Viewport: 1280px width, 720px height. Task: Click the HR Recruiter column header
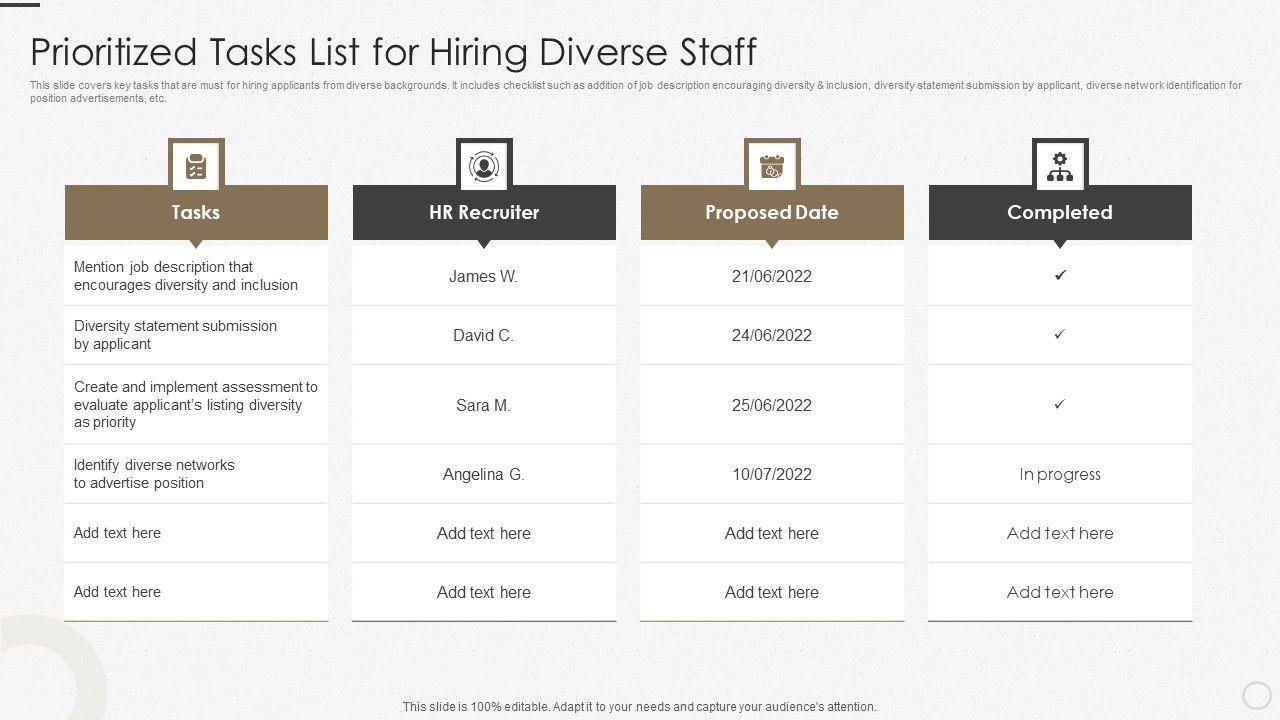tap(484, 212)
